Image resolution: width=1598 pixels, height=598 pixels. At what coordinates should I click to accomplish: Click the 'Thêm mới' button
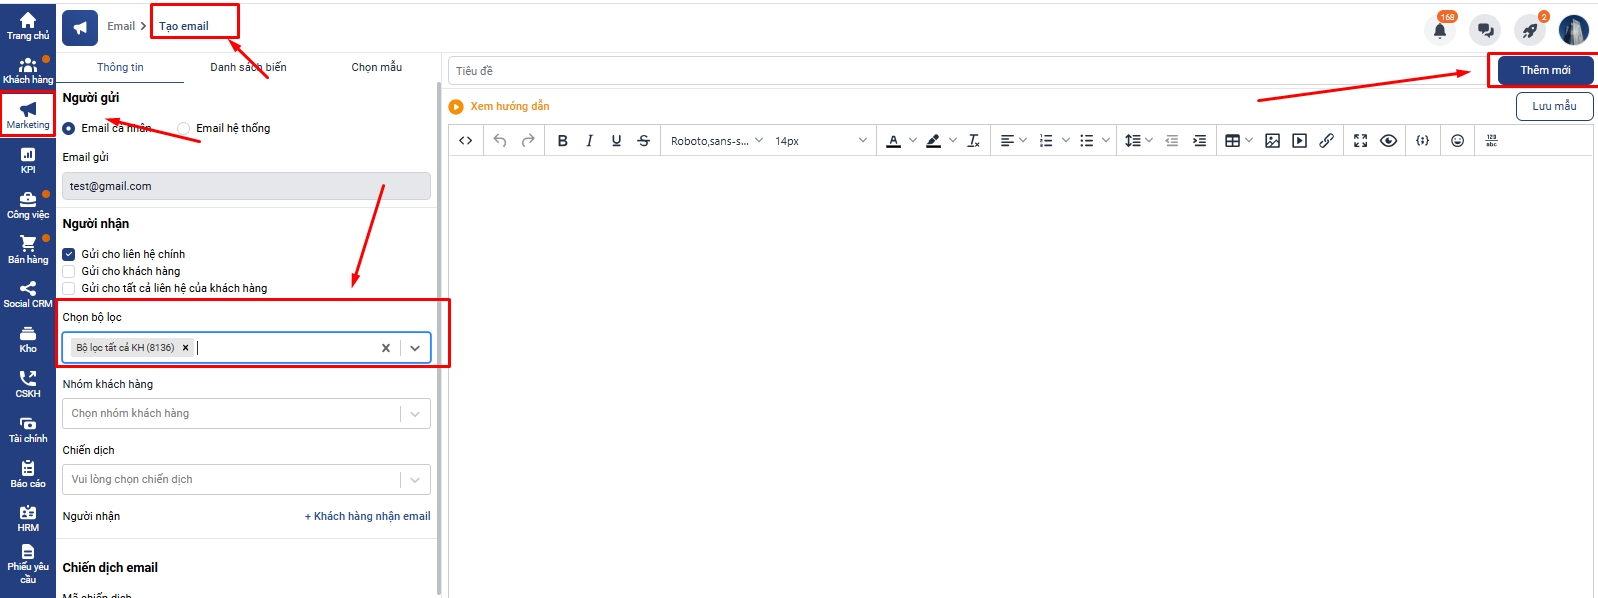1544,70
